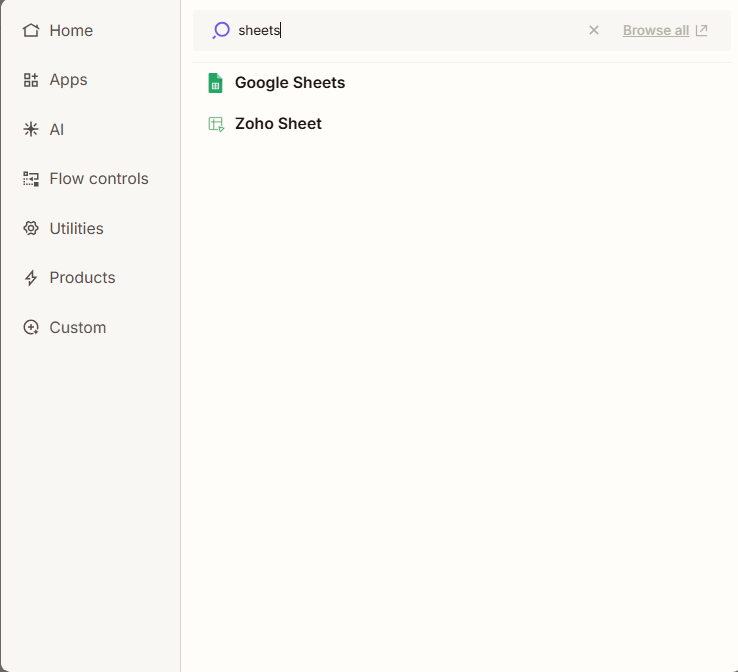Screen dimensions: 738x672
Task: Click the Products lightning bolt icon
Action: pos(31,278)
